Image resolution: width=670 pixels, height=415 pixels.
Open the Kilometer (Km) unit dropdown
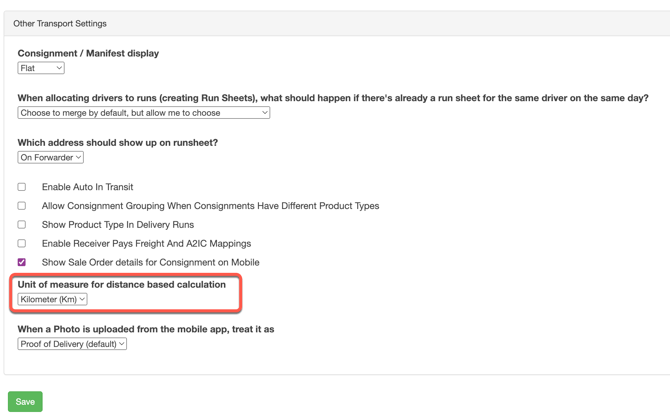[52, 299]
